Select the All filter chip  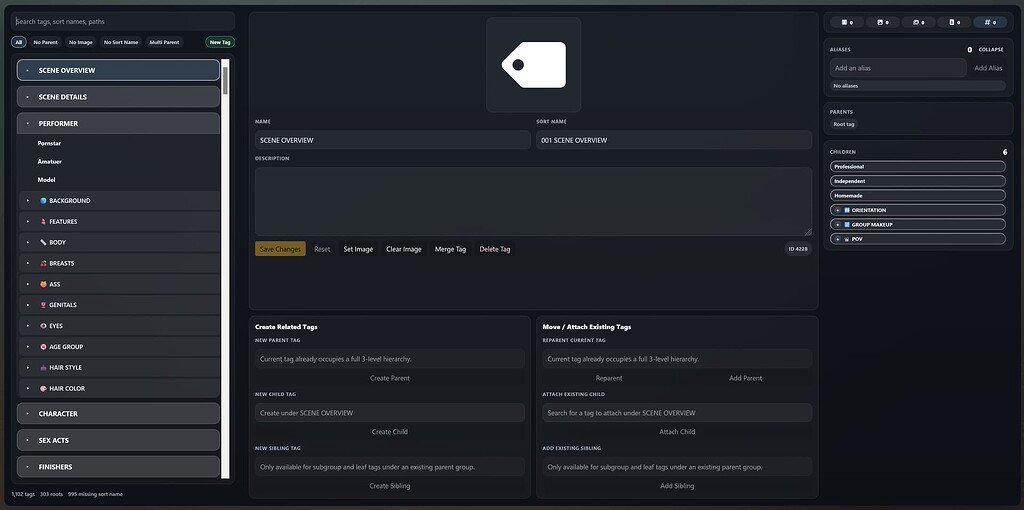click(x=19, y=42)
